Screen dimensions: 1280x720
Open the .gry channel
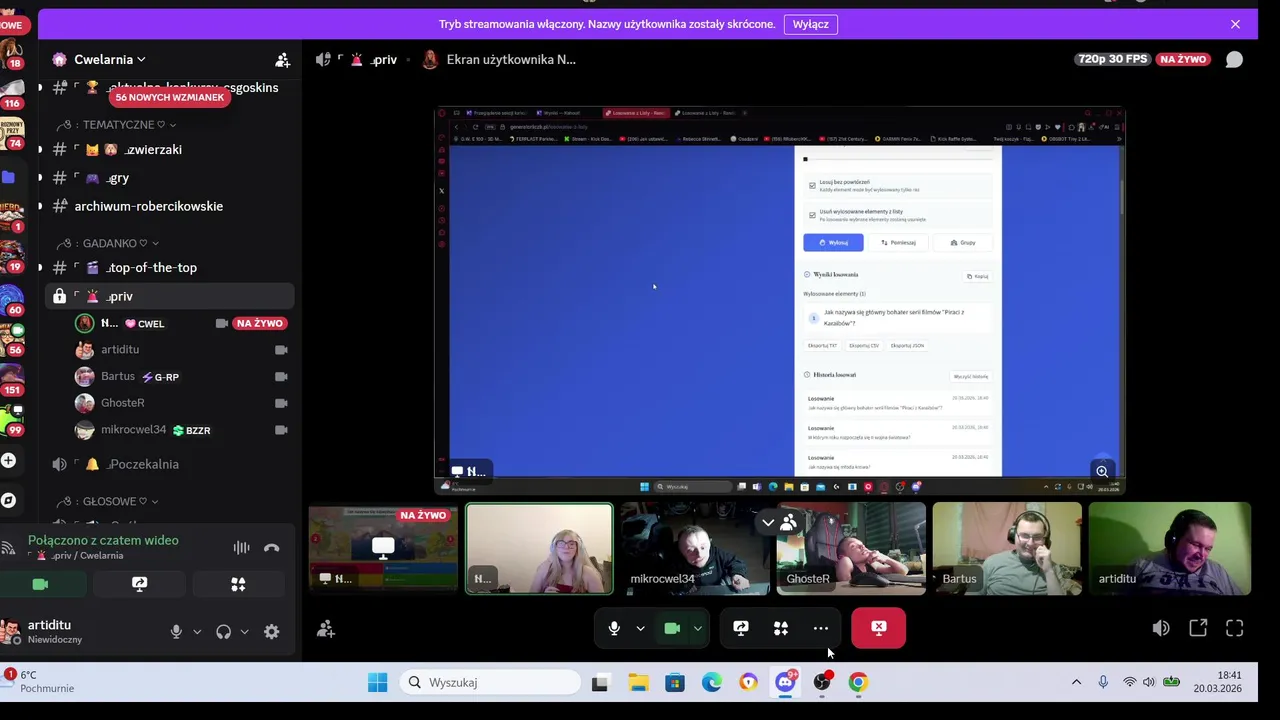click(x=170, y=178)
